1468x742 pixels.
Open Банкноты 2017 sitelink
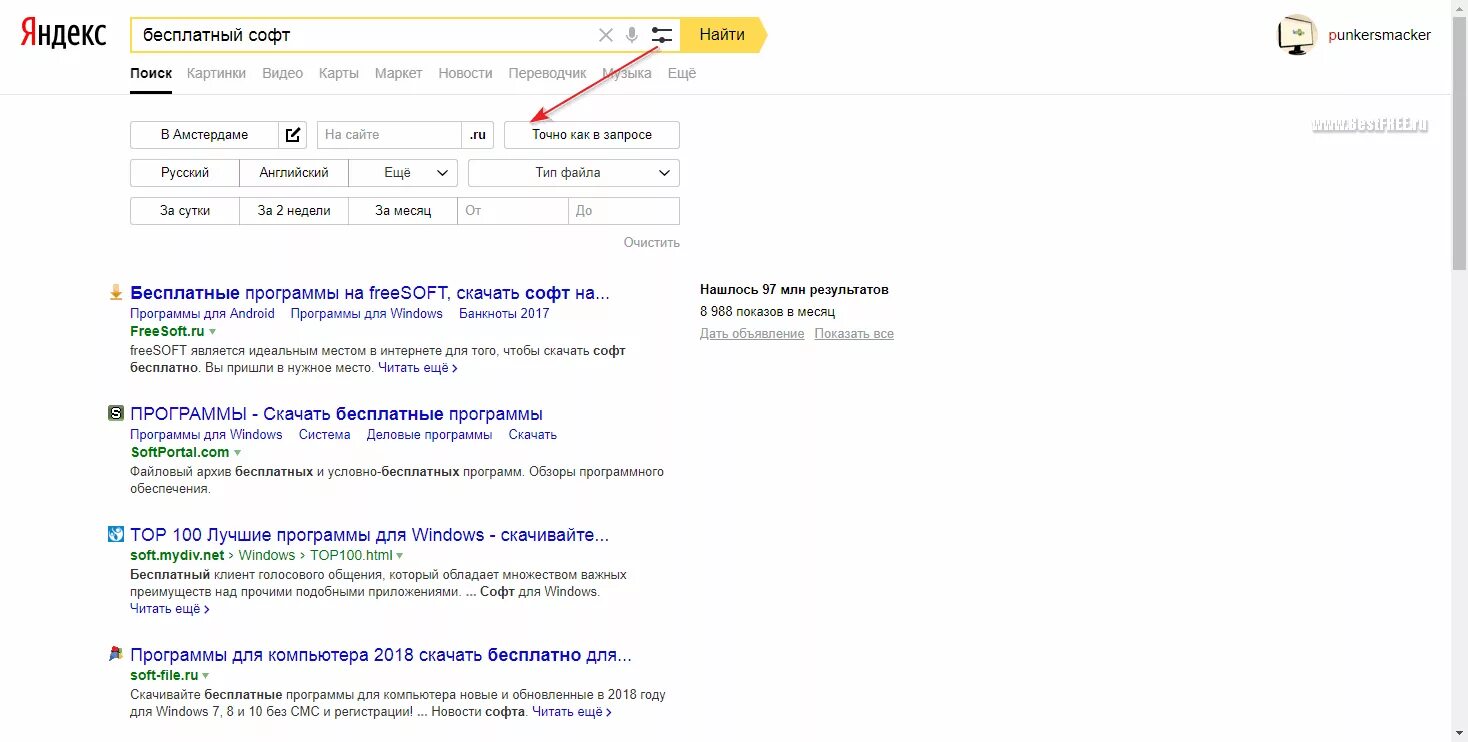coord(504,314)
